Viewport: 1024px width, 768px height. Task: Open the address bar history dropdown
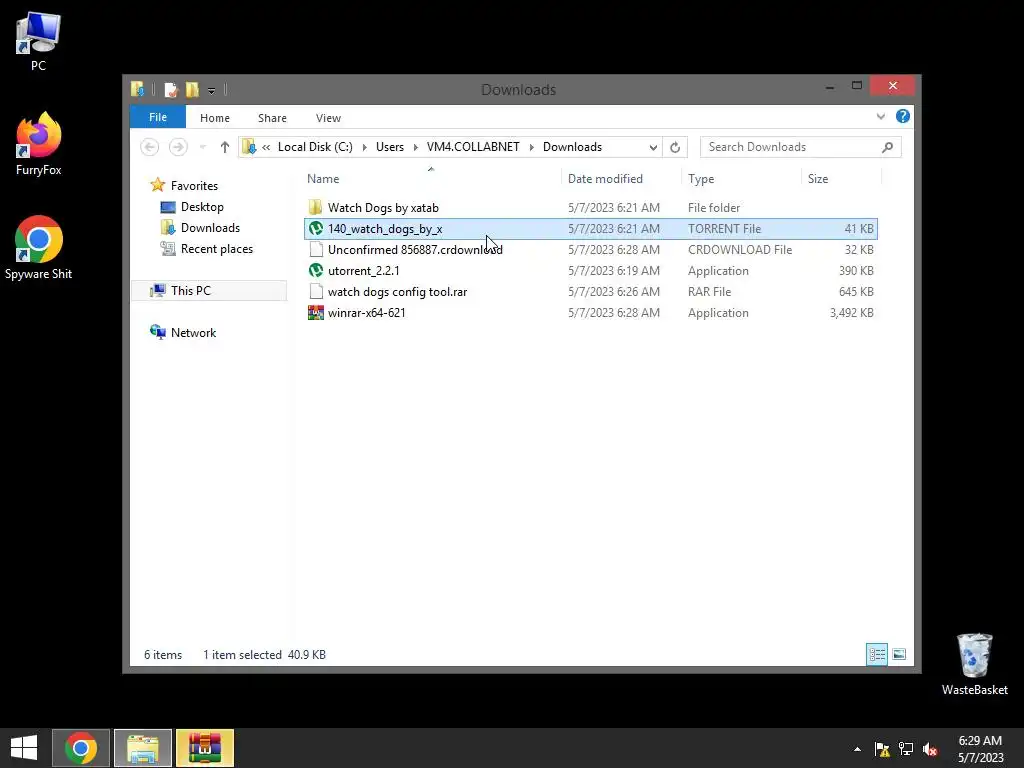pos(652,148)
